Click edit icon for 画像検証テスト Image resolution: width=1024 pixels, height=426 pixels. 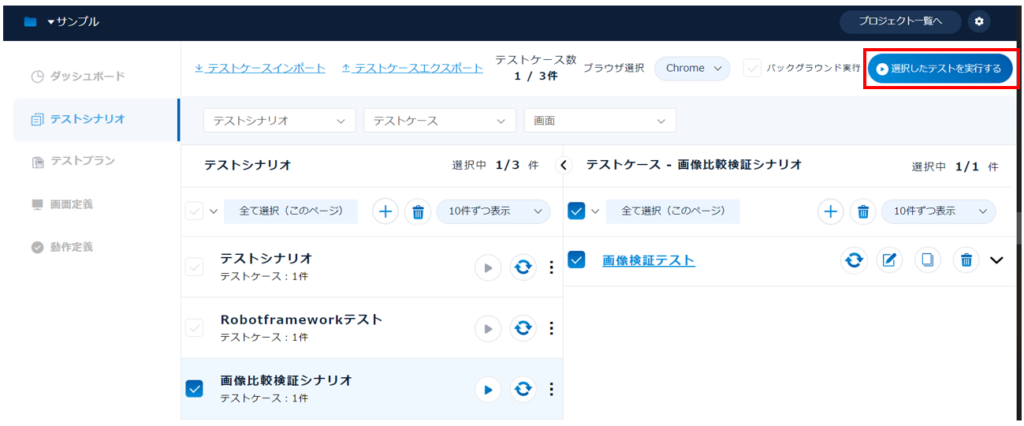coord(889,260)
